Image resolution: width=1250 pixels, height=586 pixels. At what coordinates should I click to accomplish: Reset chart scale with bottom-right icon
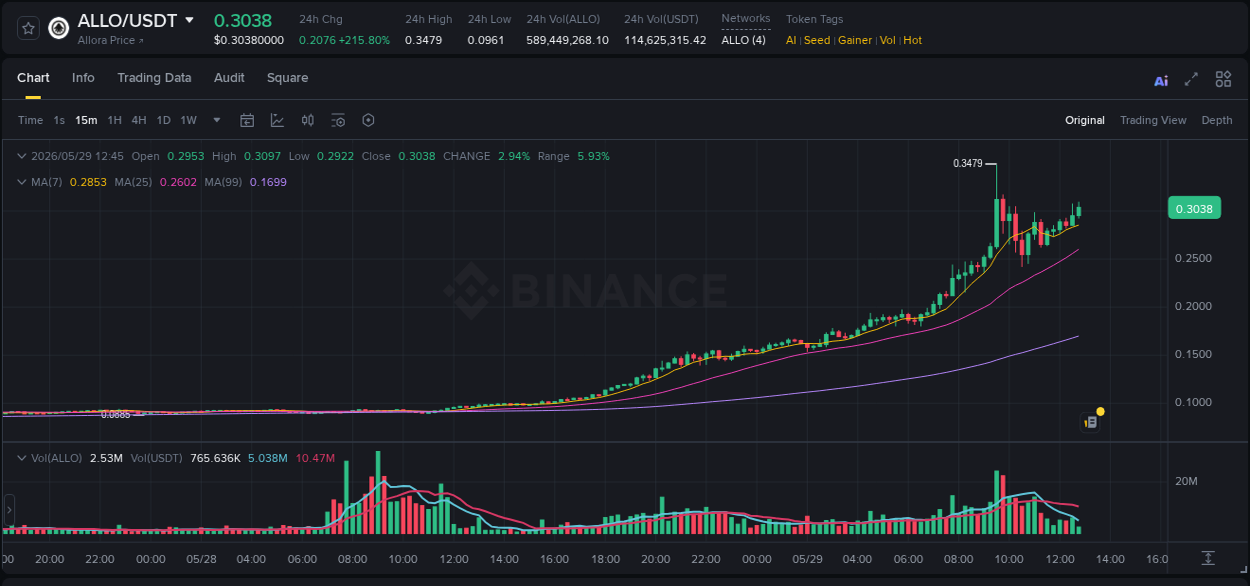tap(1208, 557)
